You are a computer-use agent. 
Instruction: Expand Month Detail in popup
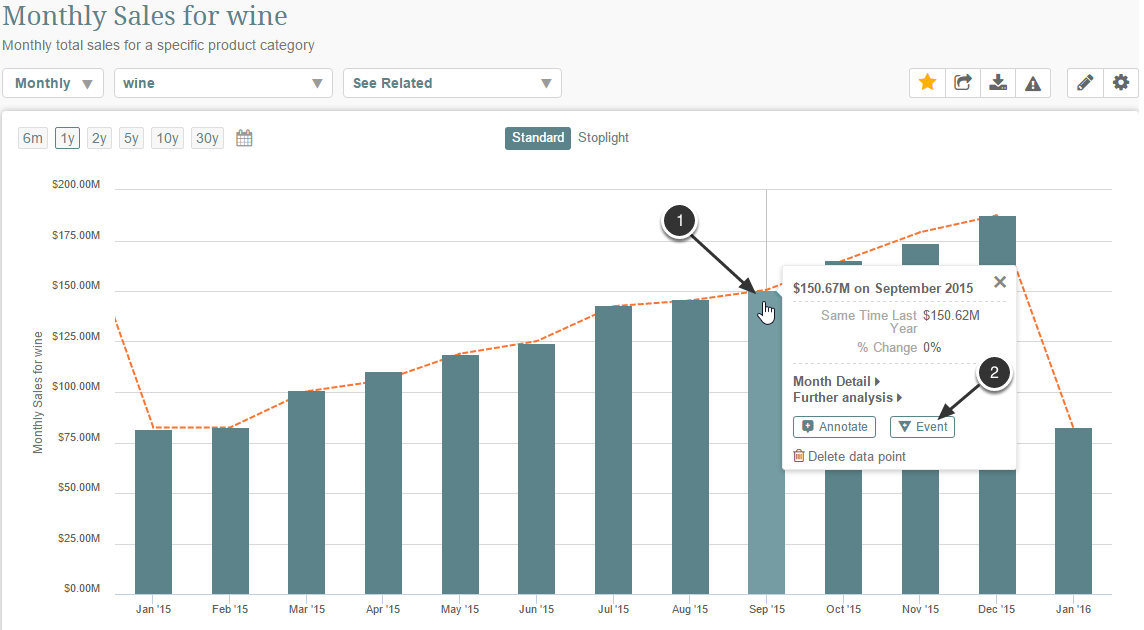[x=836, y=381]
